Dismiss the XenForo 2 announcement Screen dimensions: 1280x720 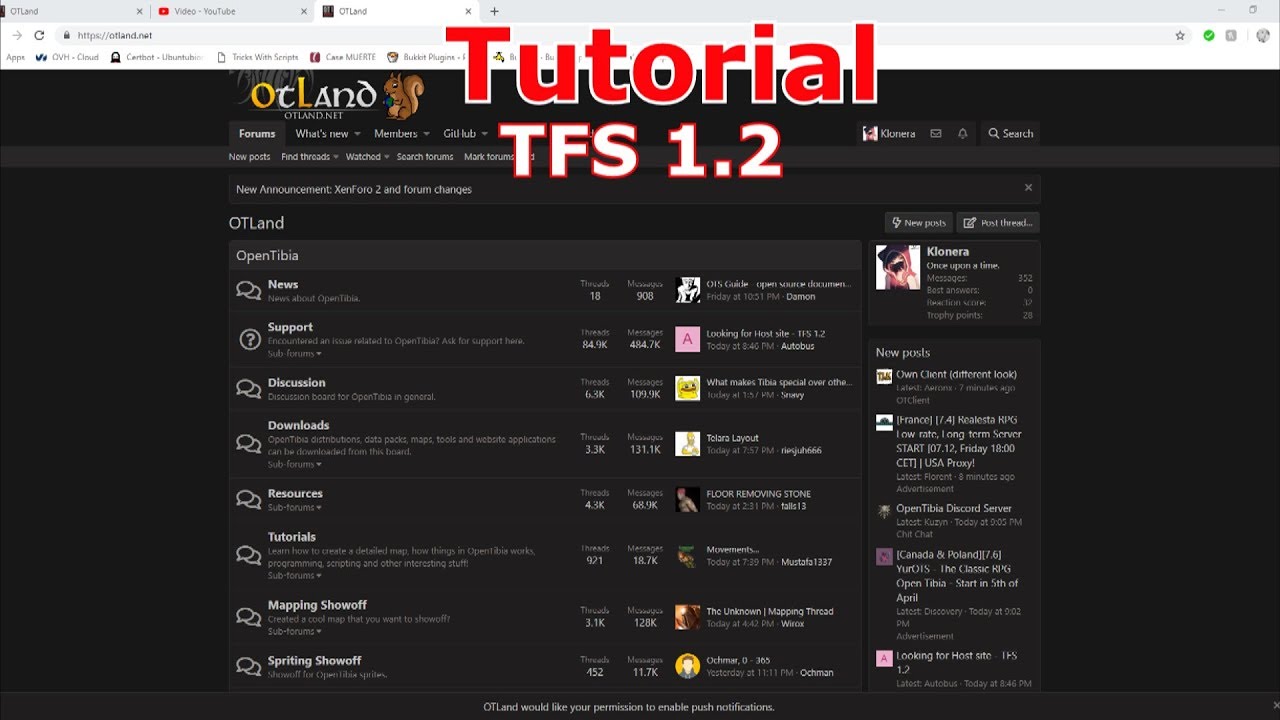pyautogui.click(x=1028, y=188)
